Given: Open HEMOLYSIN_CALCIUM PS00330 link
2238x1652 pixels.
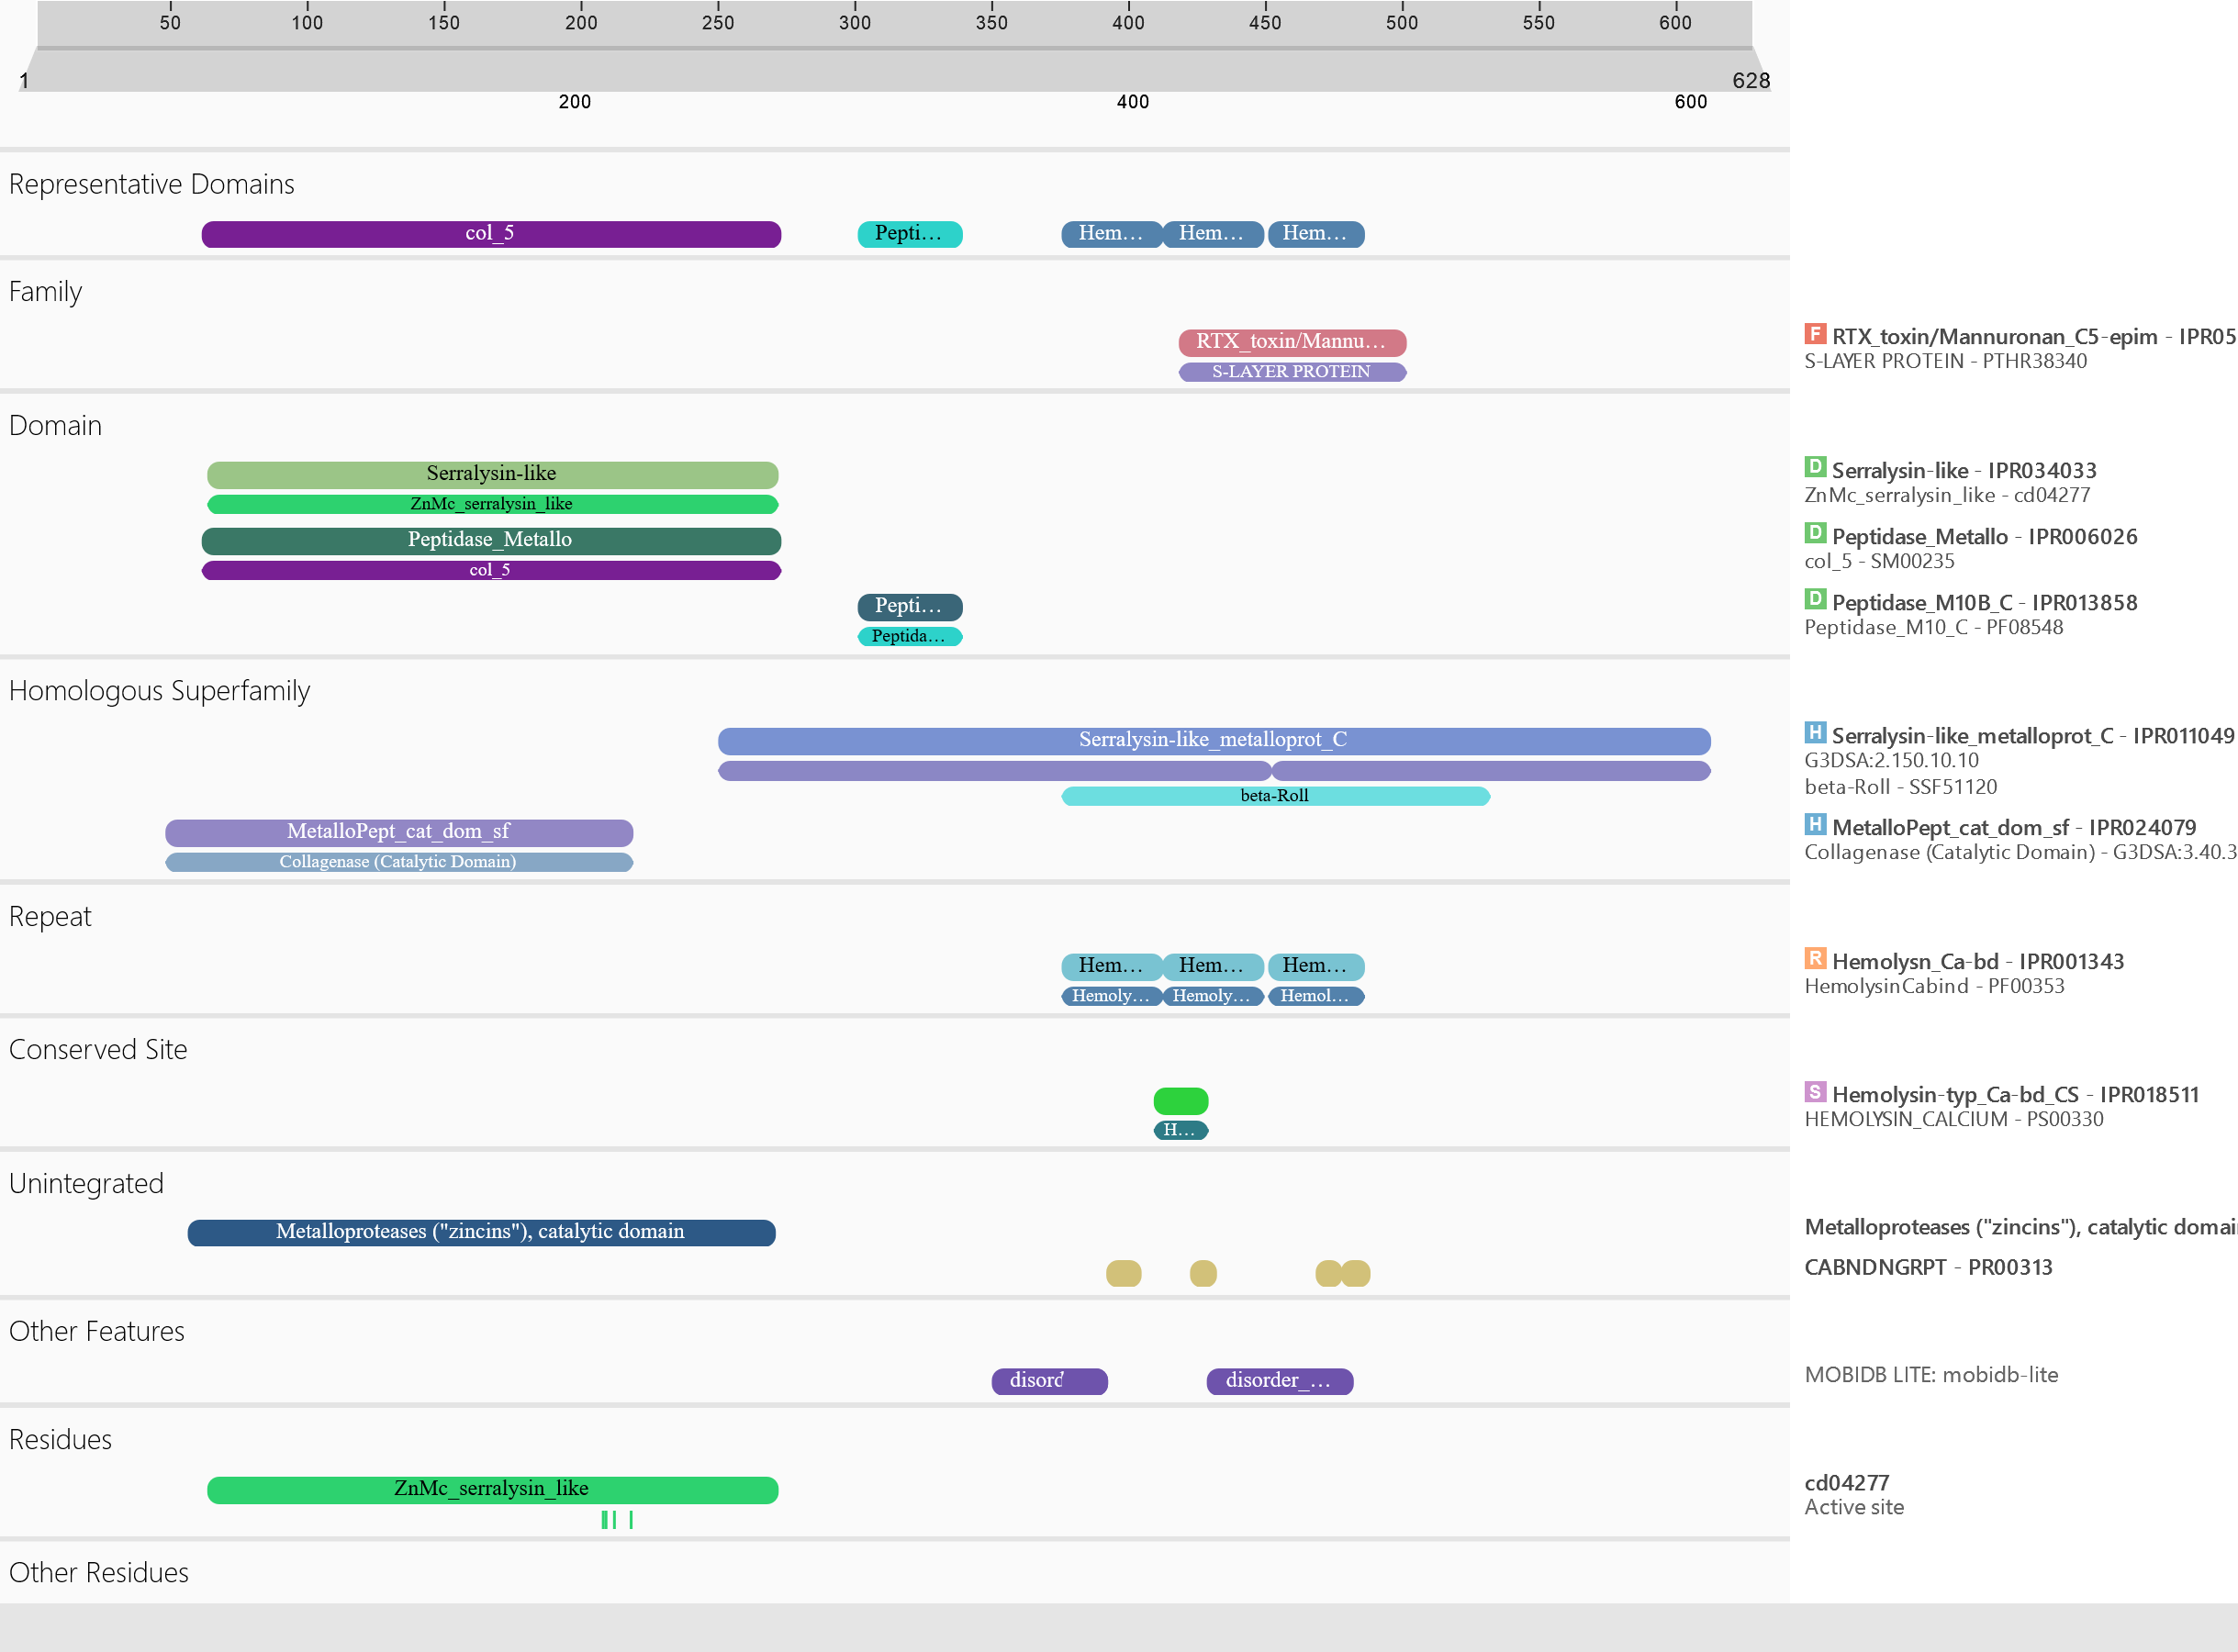Looking at the screenshot, I should coord(1953,1120).
